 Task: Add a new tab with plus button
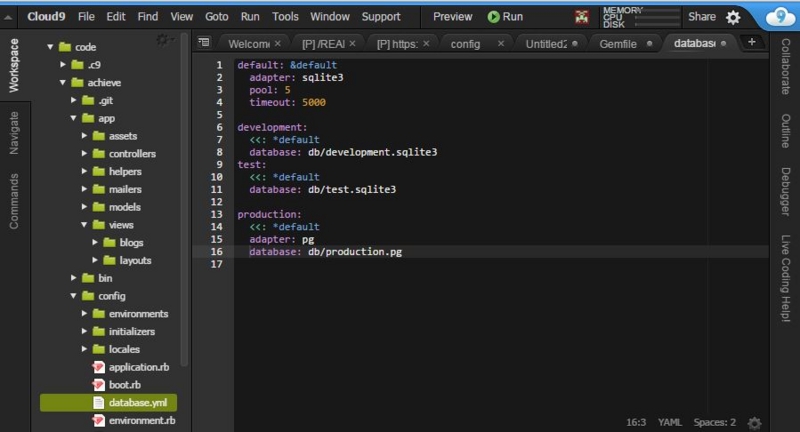(x=752, y=42)
